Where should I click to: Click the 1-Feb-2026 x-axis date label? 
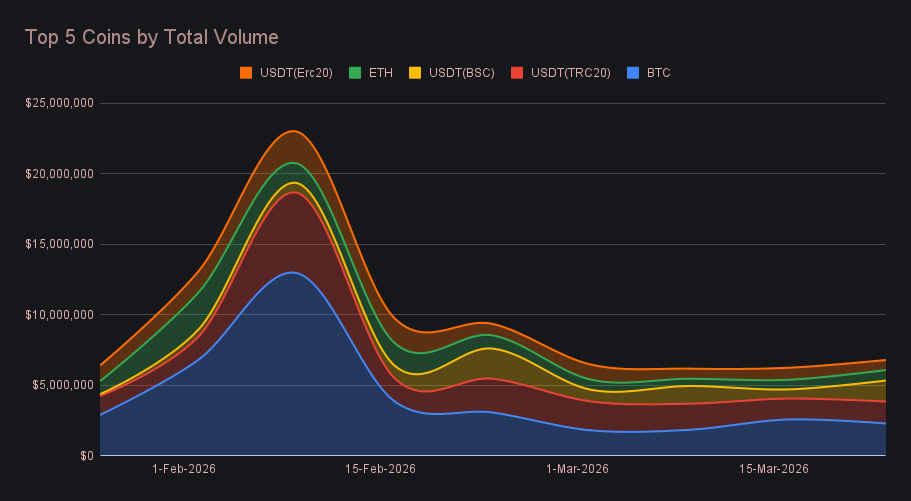click(184, 469)
